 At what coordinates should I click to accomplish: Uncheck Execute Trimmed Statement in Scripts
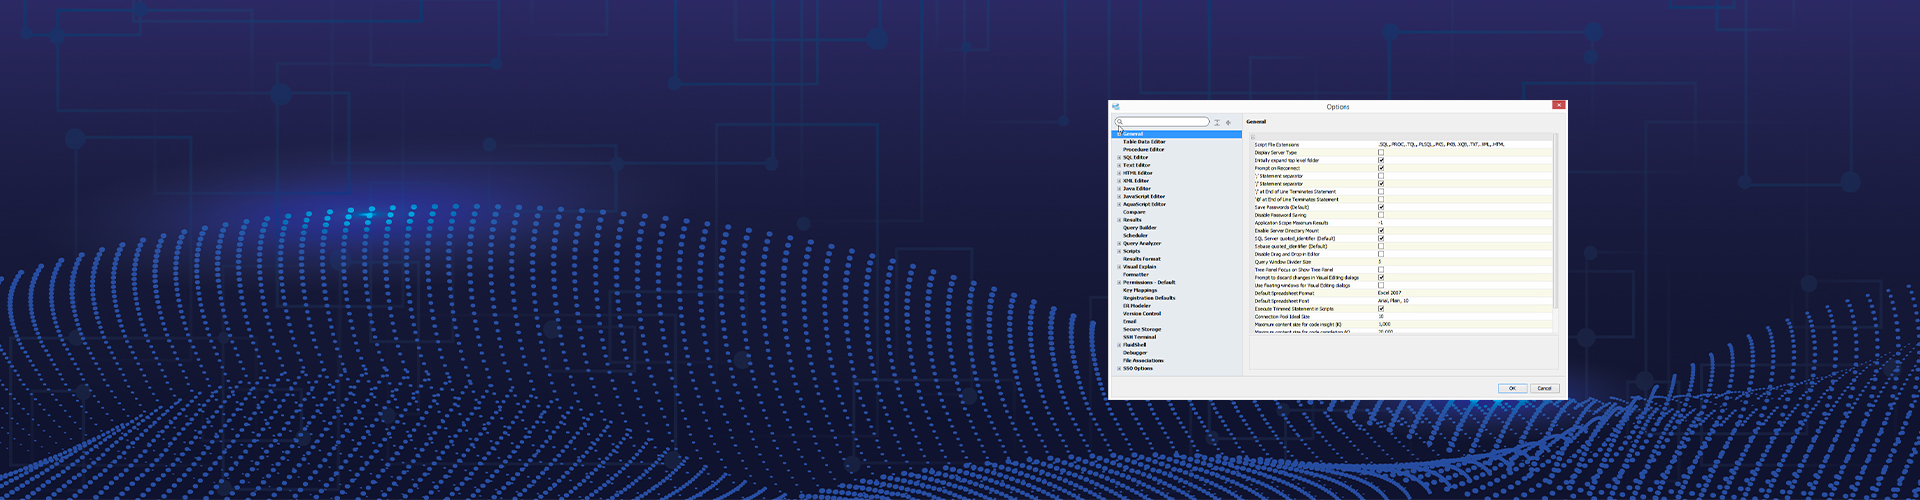pyautogui.click(x=1381, y=309)
